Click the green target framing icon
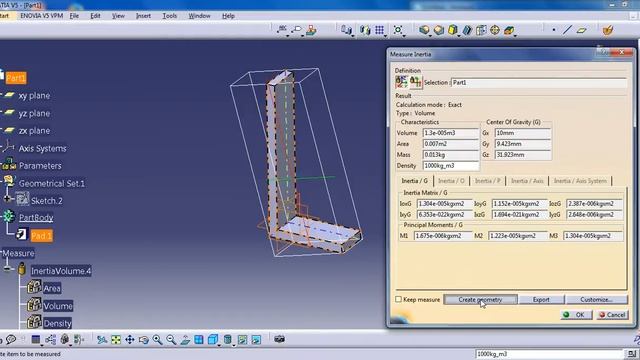This screenshot has height=360, width=640. (398, 30)
